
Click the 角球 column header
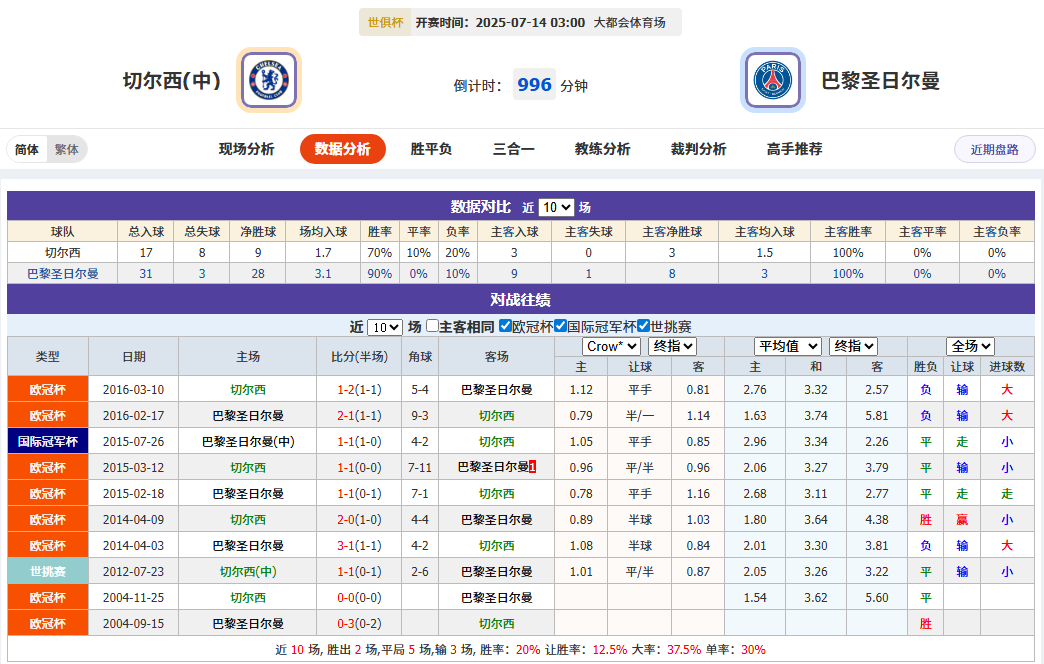coord(420,356)
